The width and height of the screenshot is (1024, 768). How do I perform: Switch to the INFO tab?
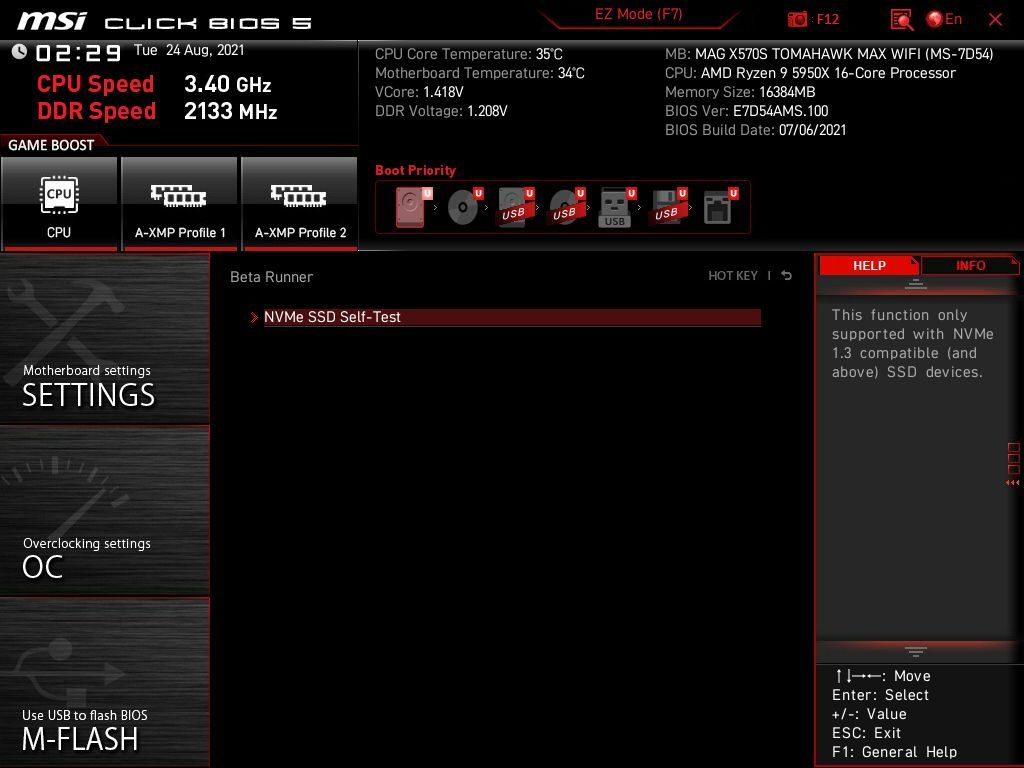coord(970,266)
